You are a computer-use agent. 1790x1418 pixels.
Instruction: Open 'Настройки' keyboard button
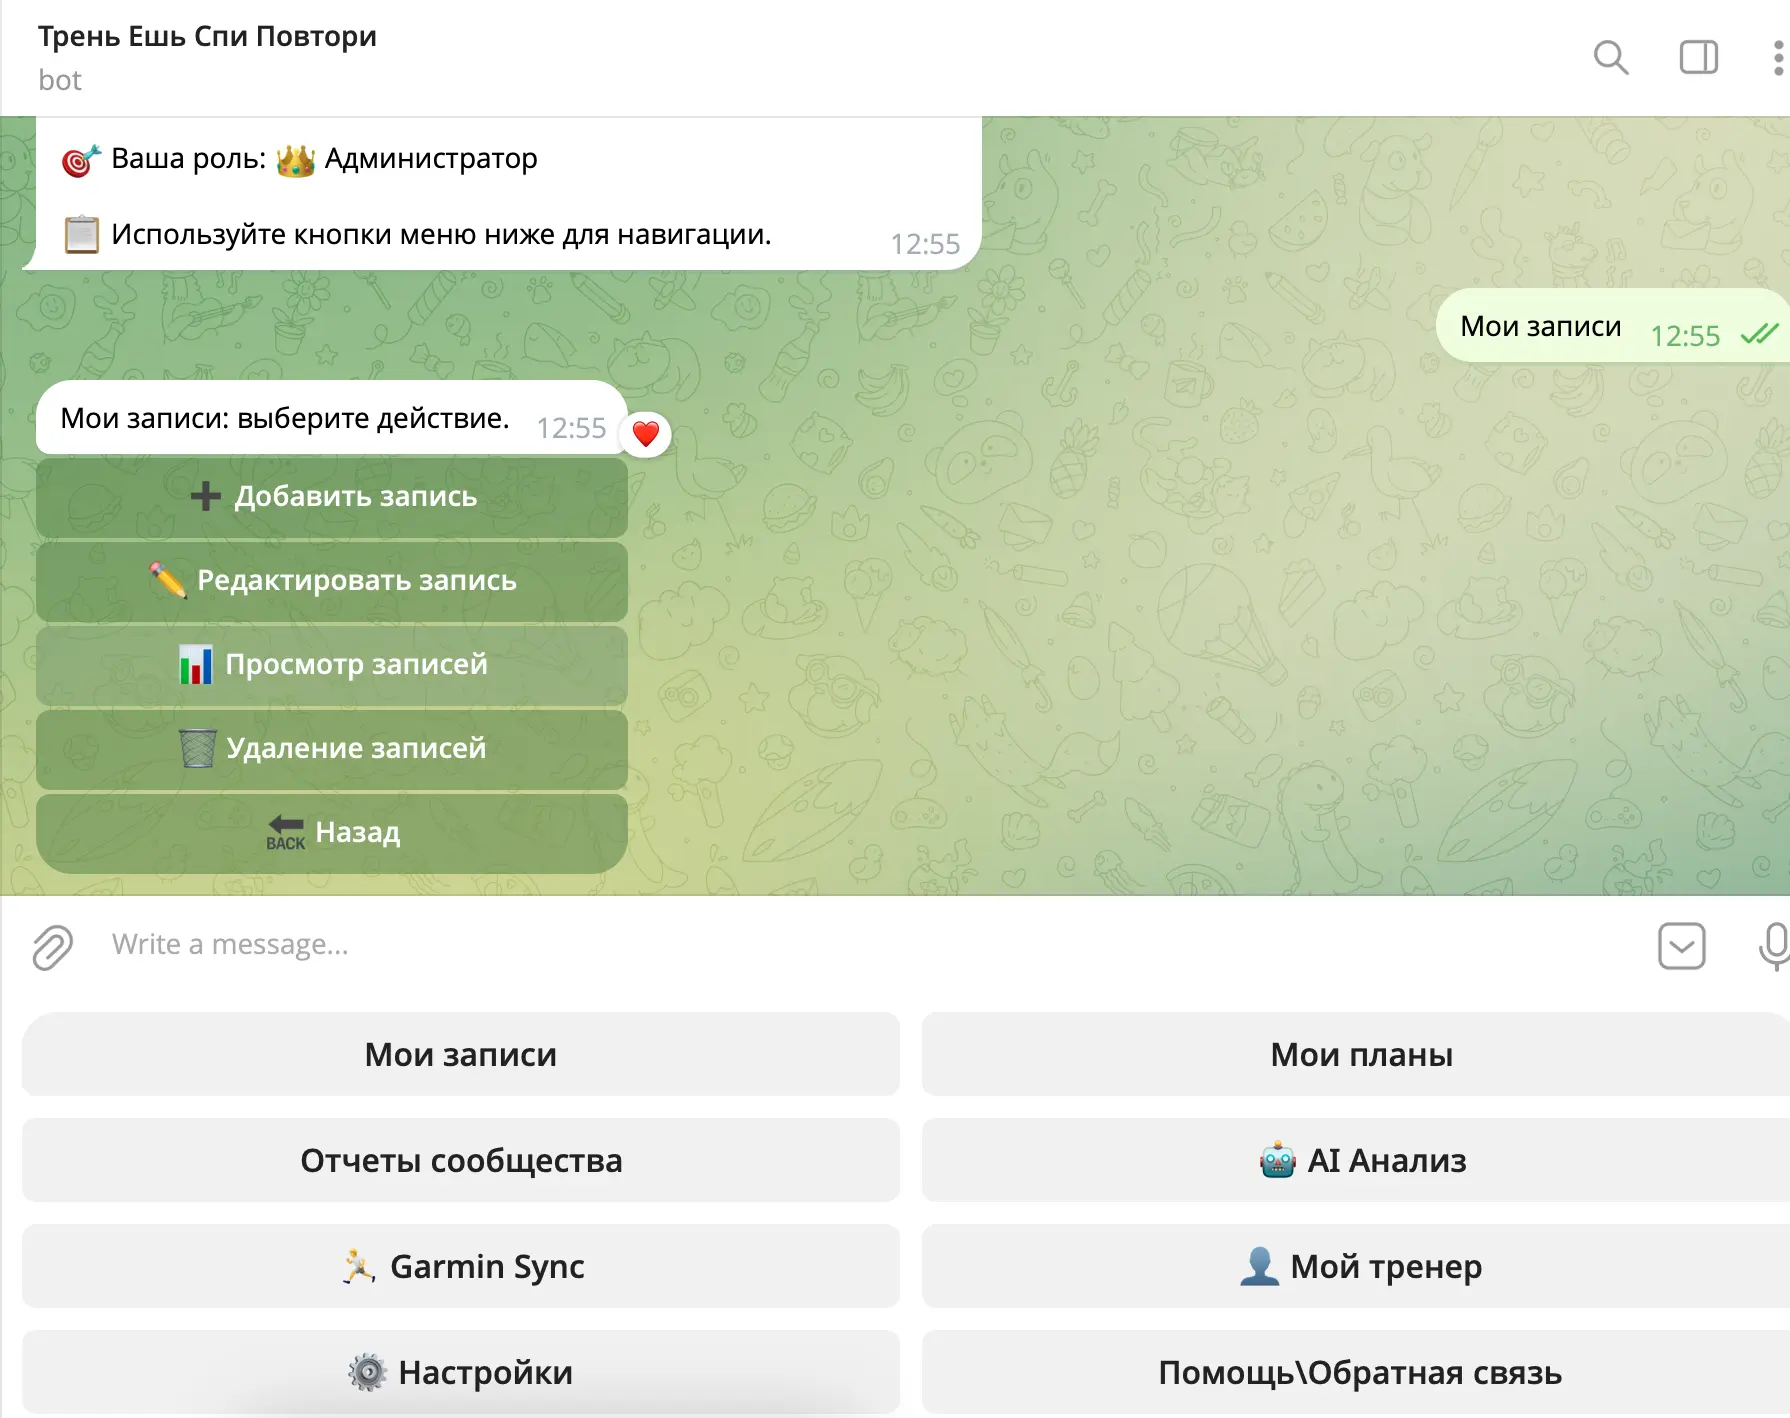461,1372
